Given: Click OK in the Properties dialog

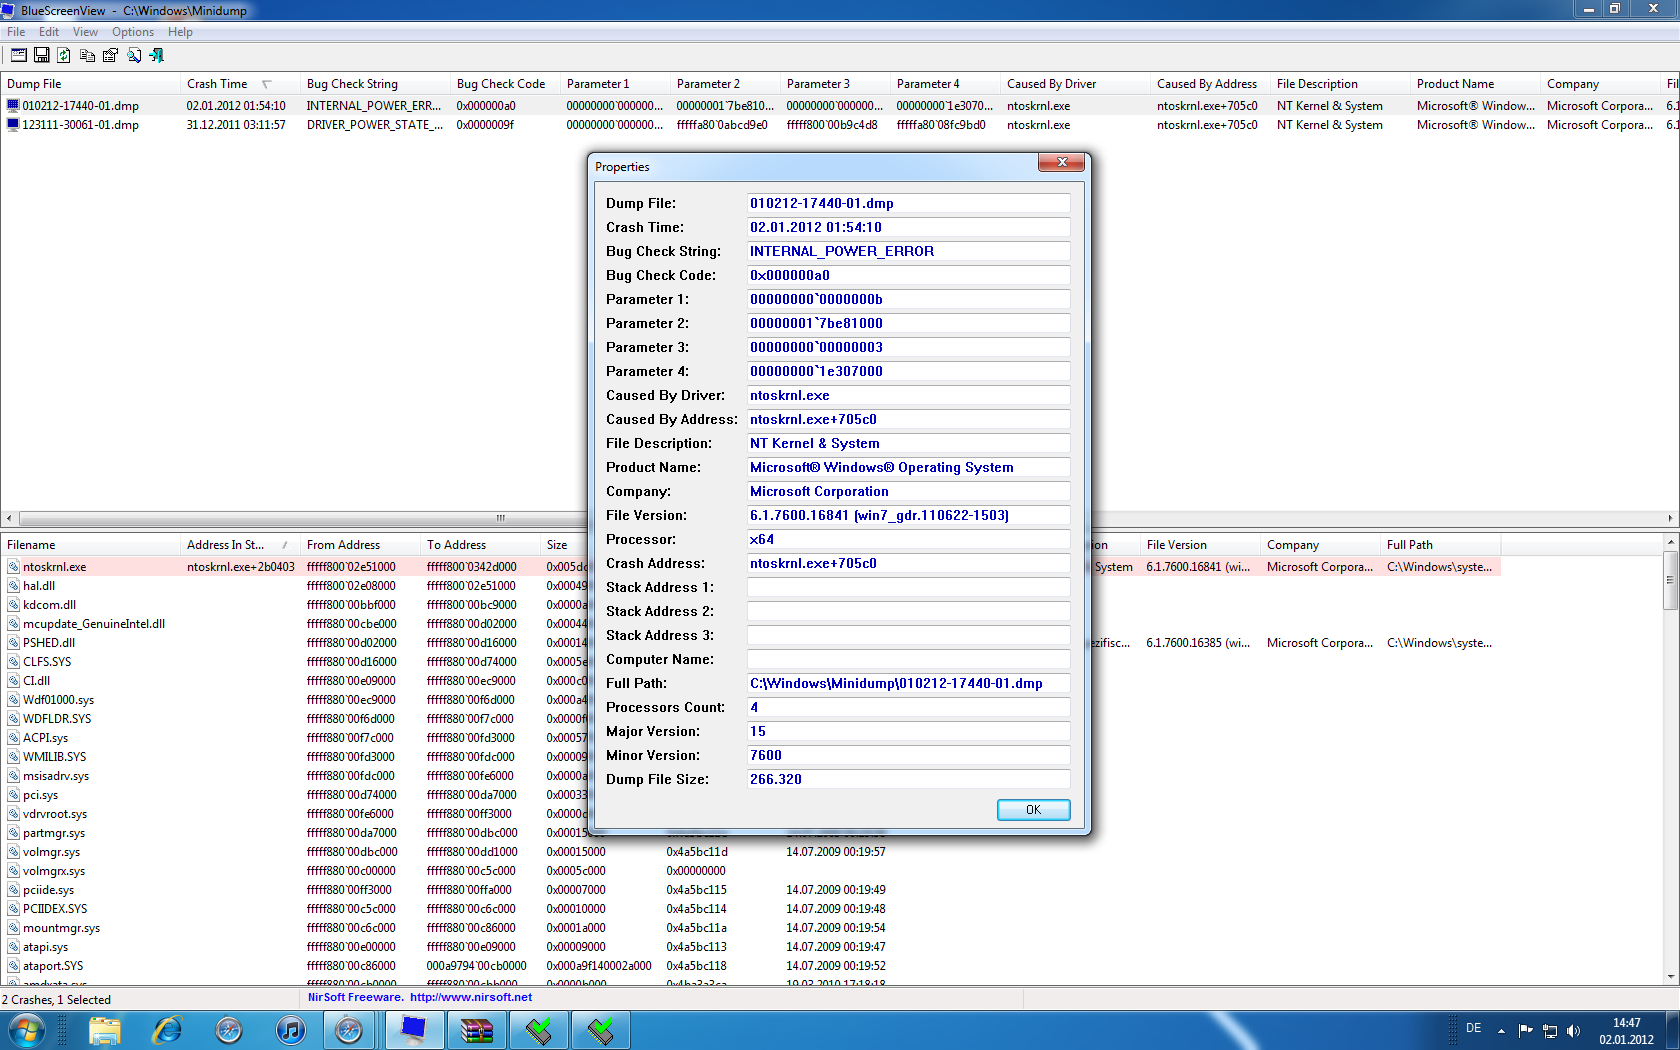Looking at the screenshot, I should (x=1033, y=810).
